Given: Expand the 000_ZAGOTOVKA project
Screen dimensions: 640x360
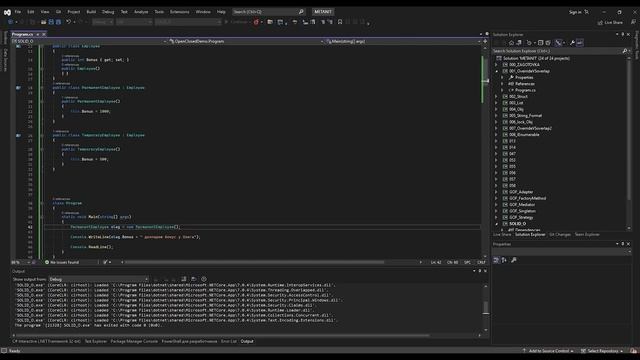Looking at the screenshot, I should 497,64.
